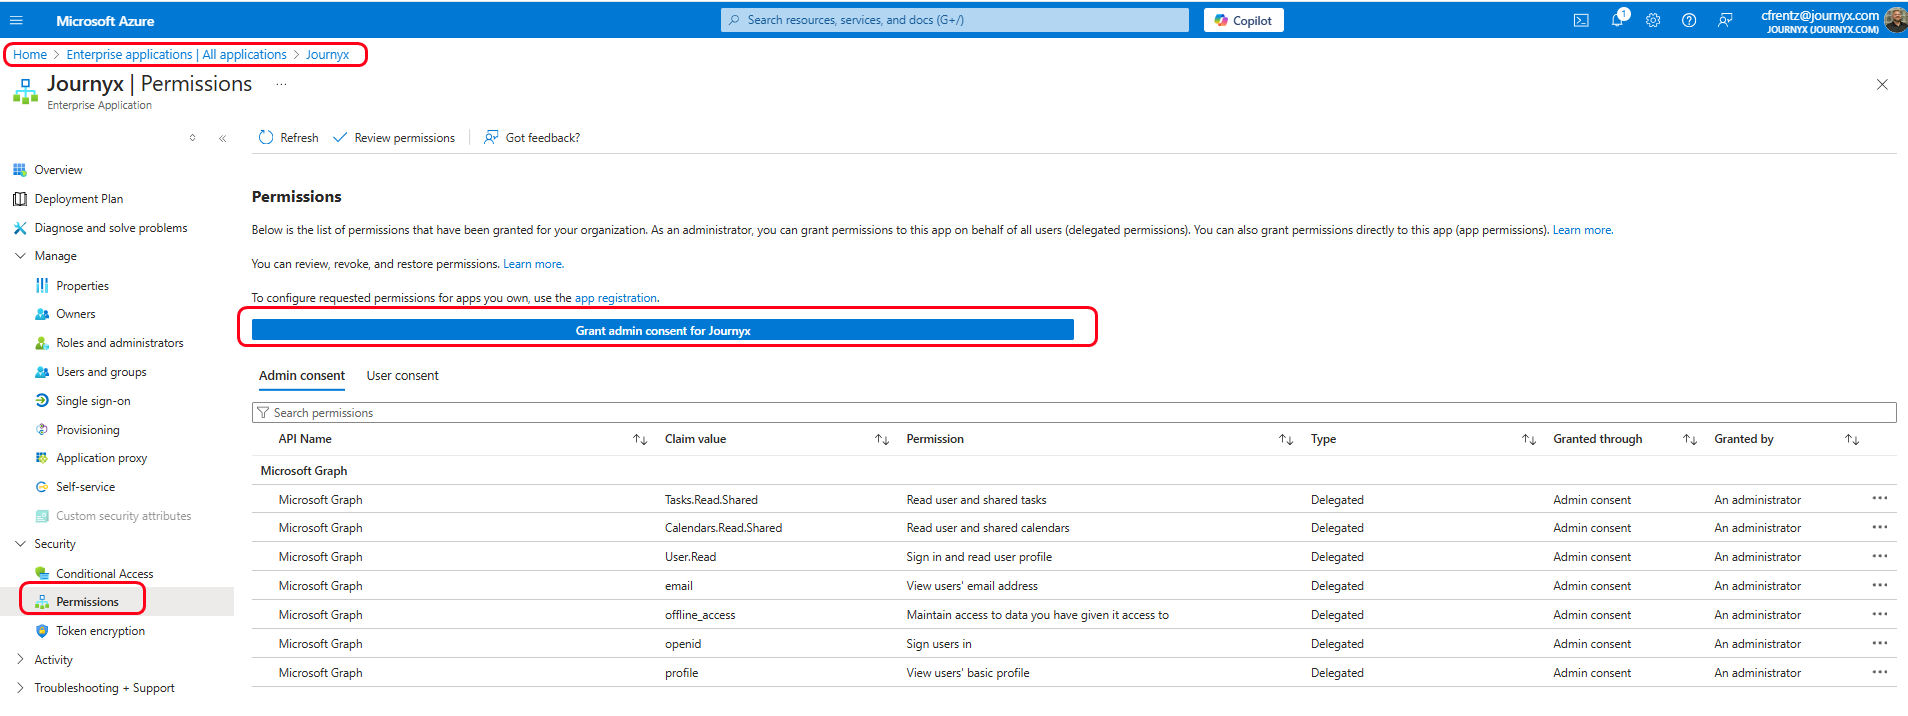Open the help question mark menu

click(x=1689, y=20)
